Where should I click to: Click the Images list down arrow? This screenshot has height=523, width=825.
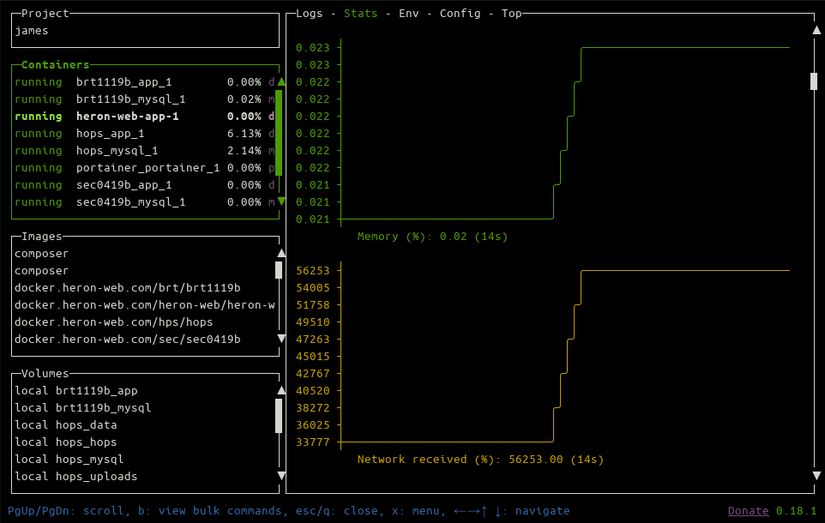click(x=281, y=338)
